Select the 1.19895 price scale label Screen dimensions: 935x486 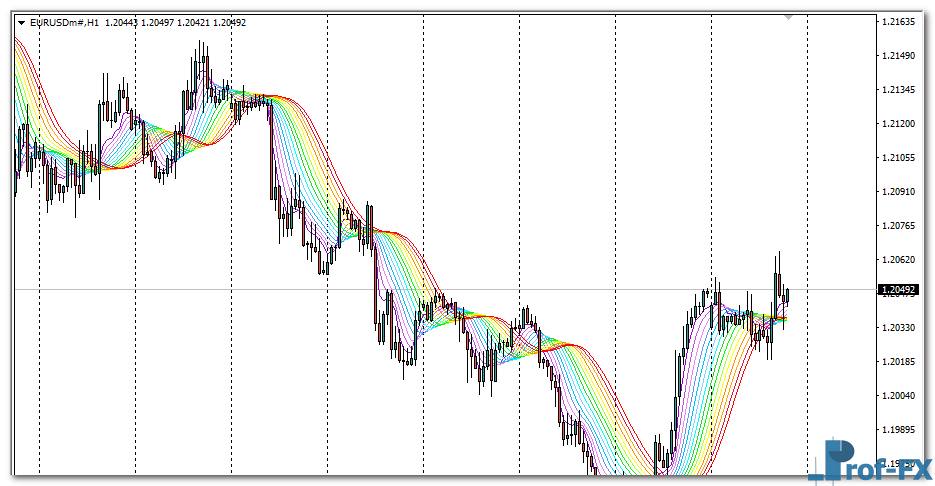901,429
